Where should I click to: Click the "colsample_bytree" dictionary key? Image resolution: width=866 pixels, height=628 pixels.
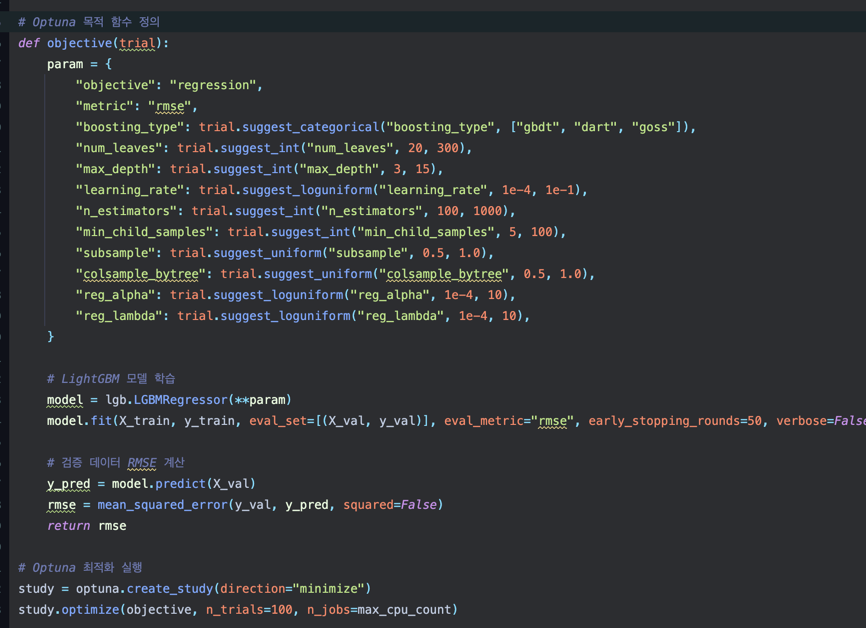[141, 274]
